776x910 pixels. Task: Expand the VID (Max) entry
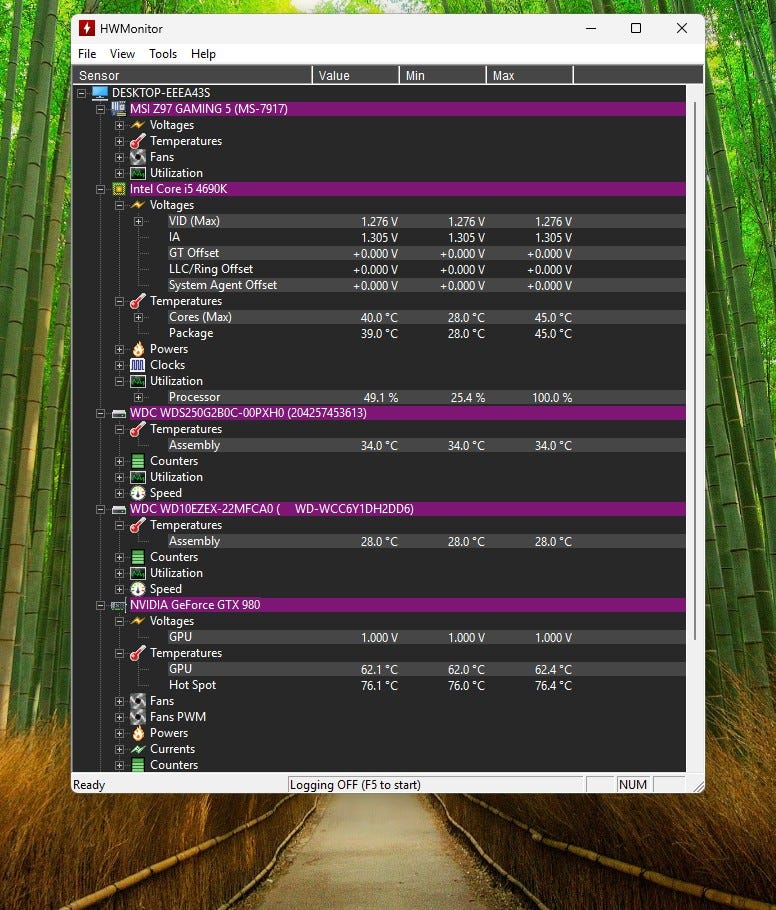point(138,221)
